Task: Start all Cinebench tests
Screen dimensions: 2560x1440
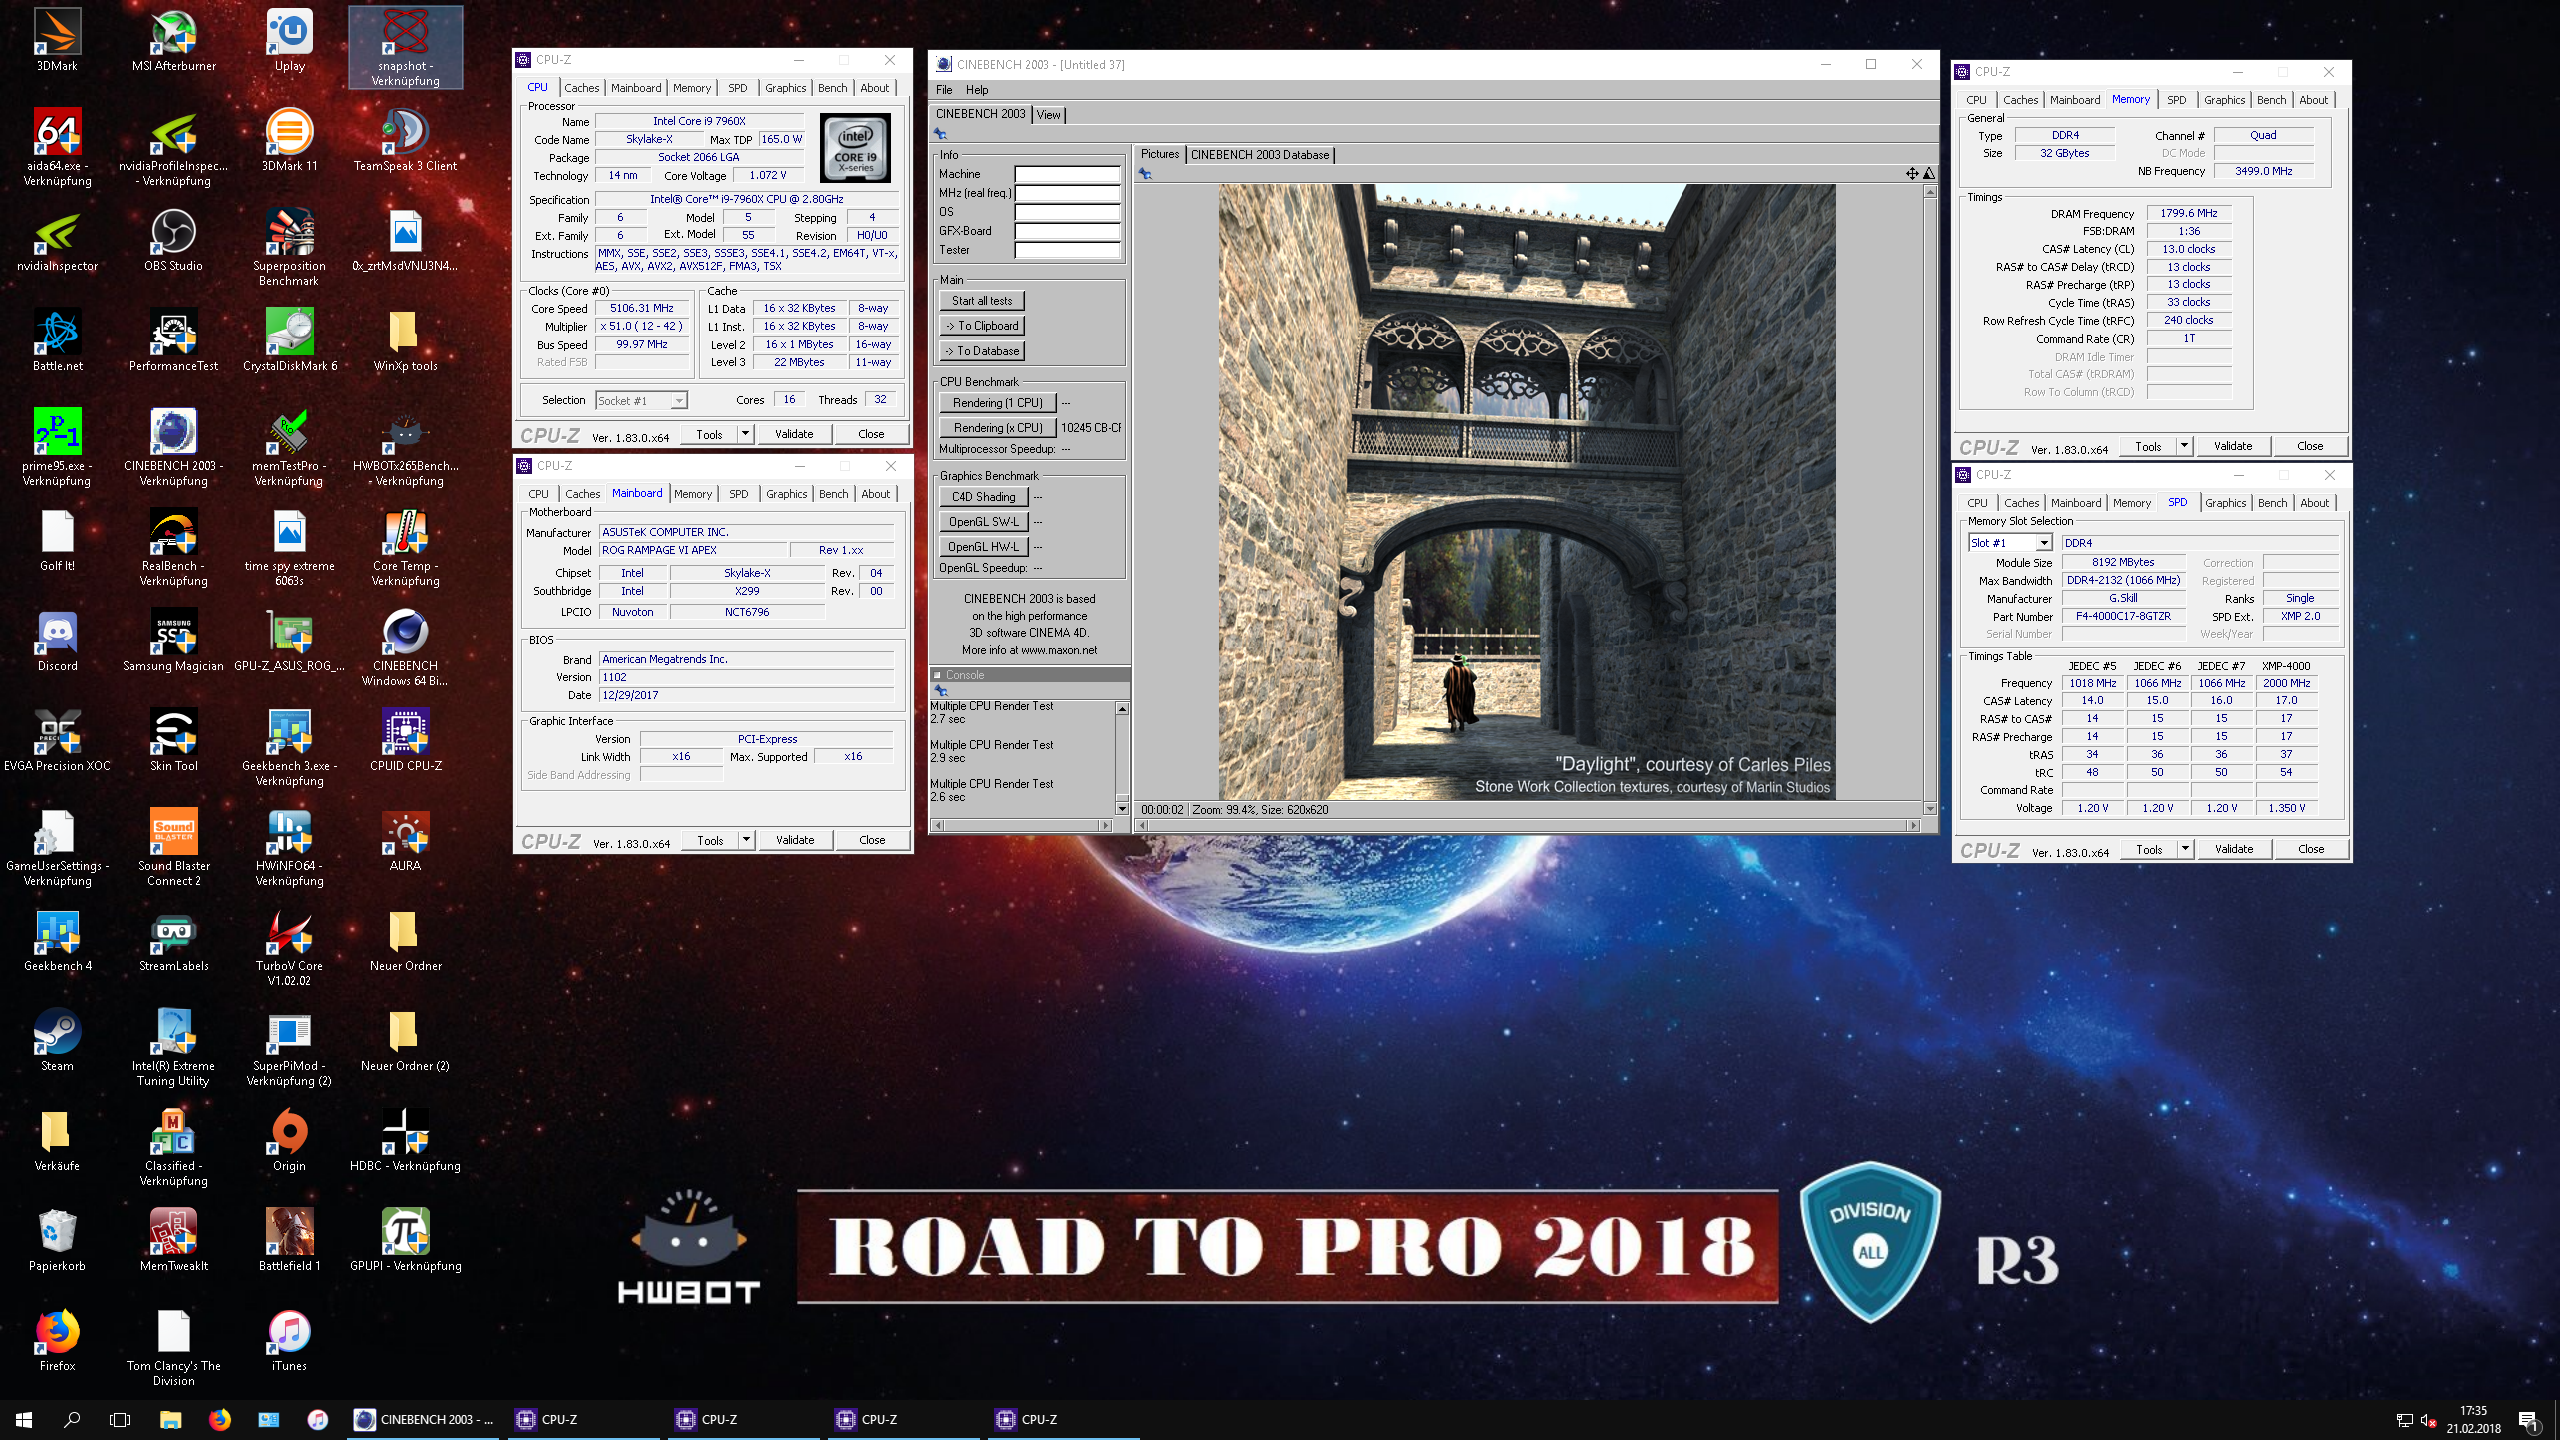Action: point(982,301)
